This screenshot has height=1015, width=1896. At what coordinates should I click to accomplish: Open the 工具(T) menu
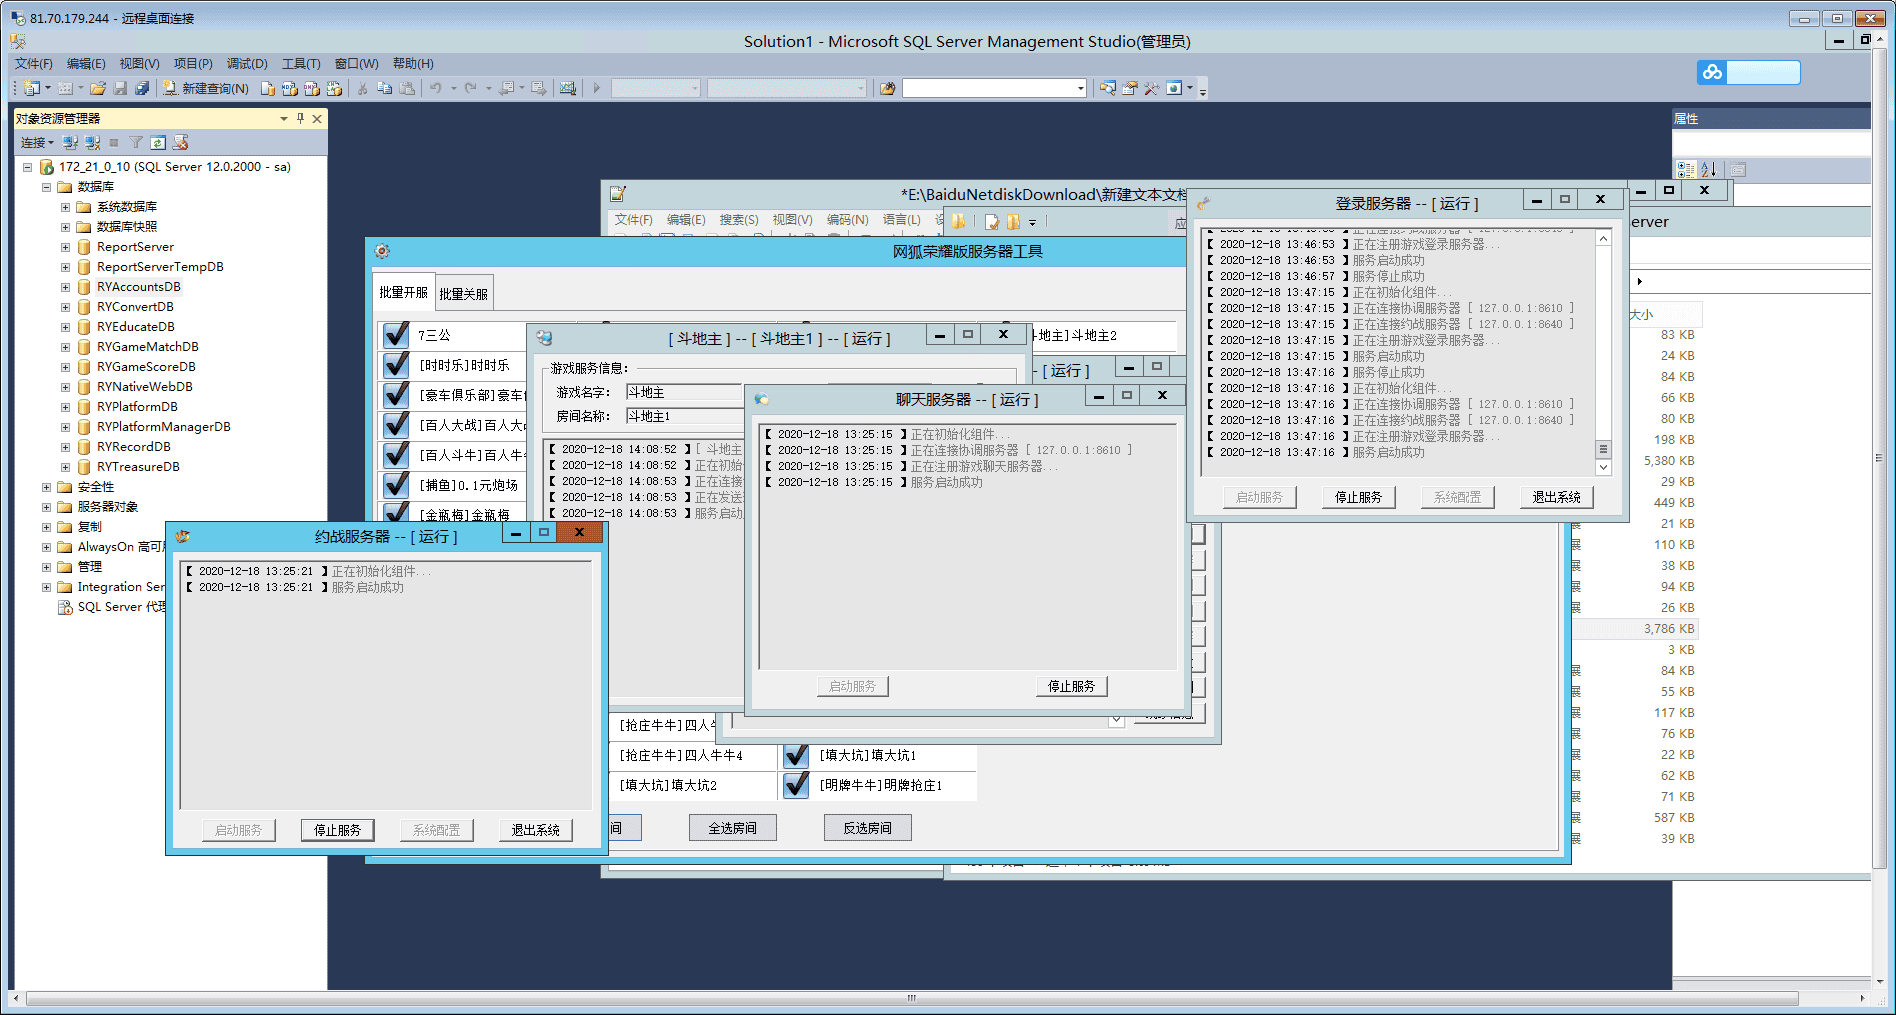pos(300,64)
